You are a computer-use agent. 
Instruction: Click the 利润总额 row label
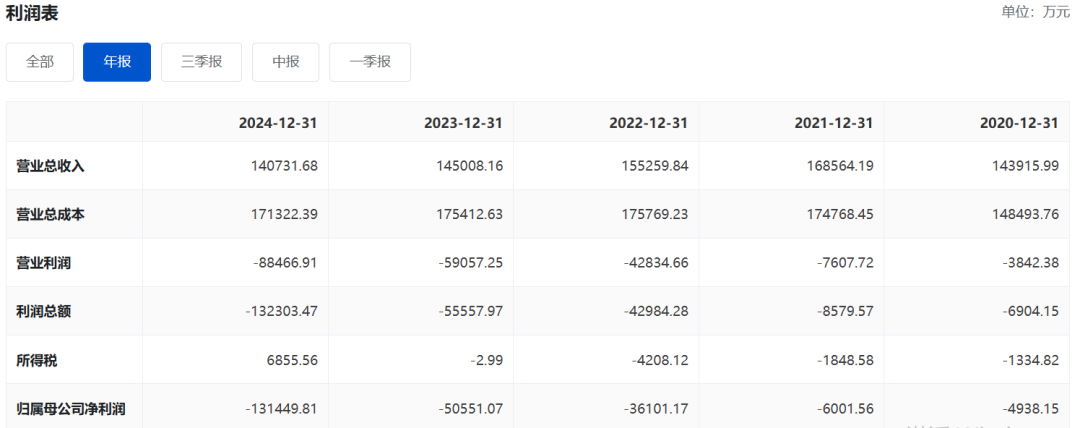[x=44, y=311]
